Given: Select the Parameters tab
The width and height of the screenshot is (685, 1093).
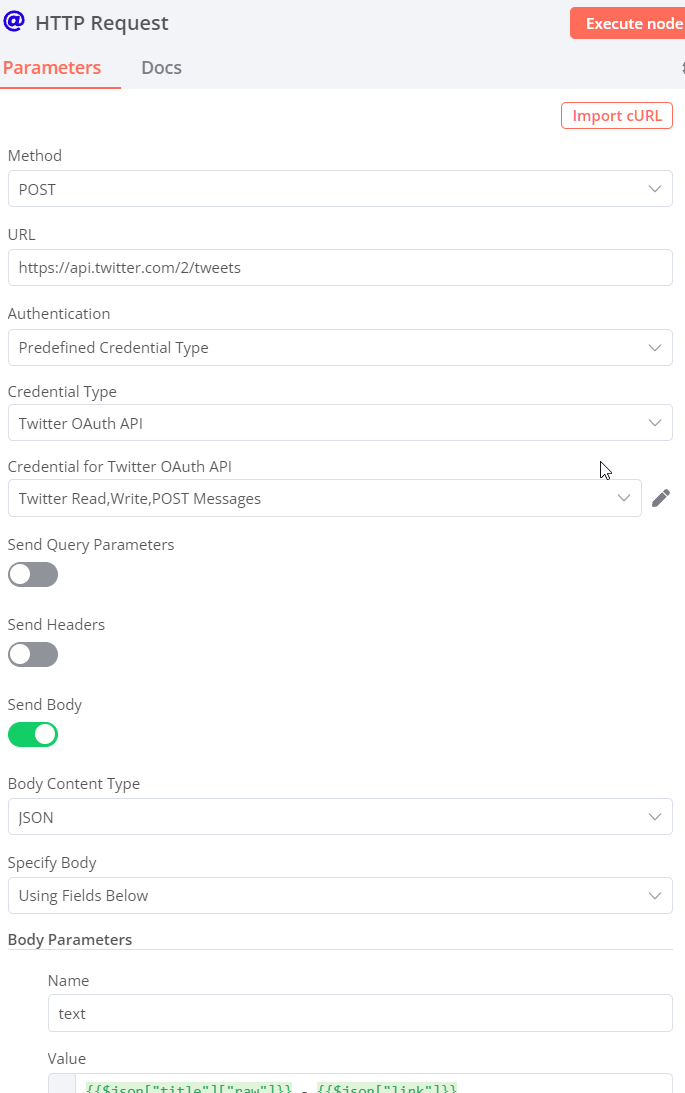Looking at the screenshot, I should [x=52, y=68].
